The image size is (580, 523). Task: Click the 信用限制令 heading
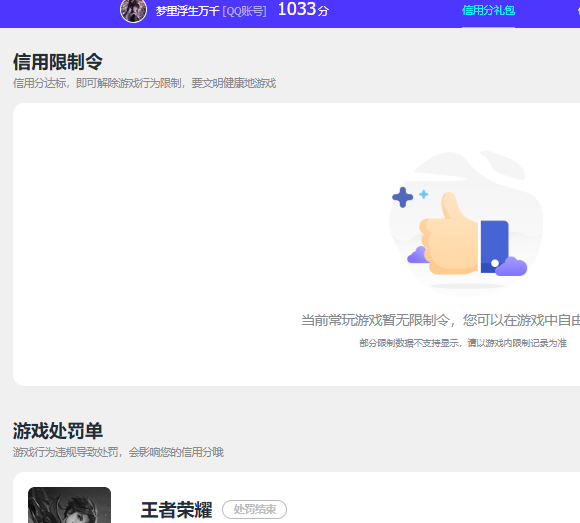point(58,61)
